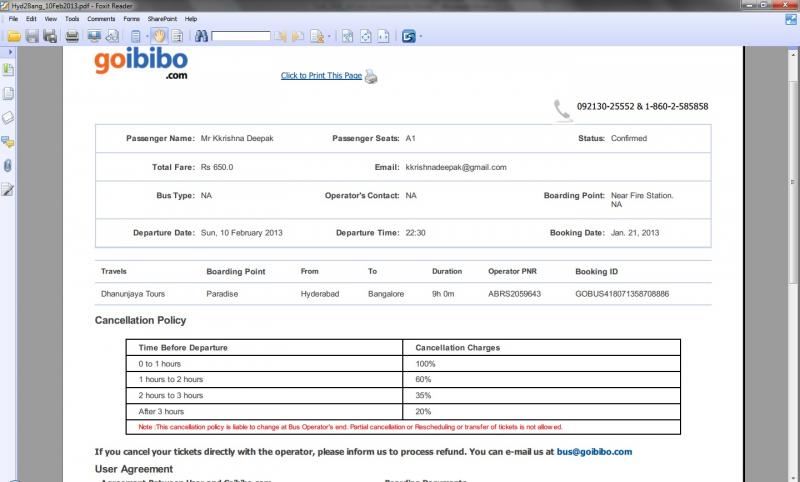
Task: Click the search options page icon
Action: tap(317, 36)
